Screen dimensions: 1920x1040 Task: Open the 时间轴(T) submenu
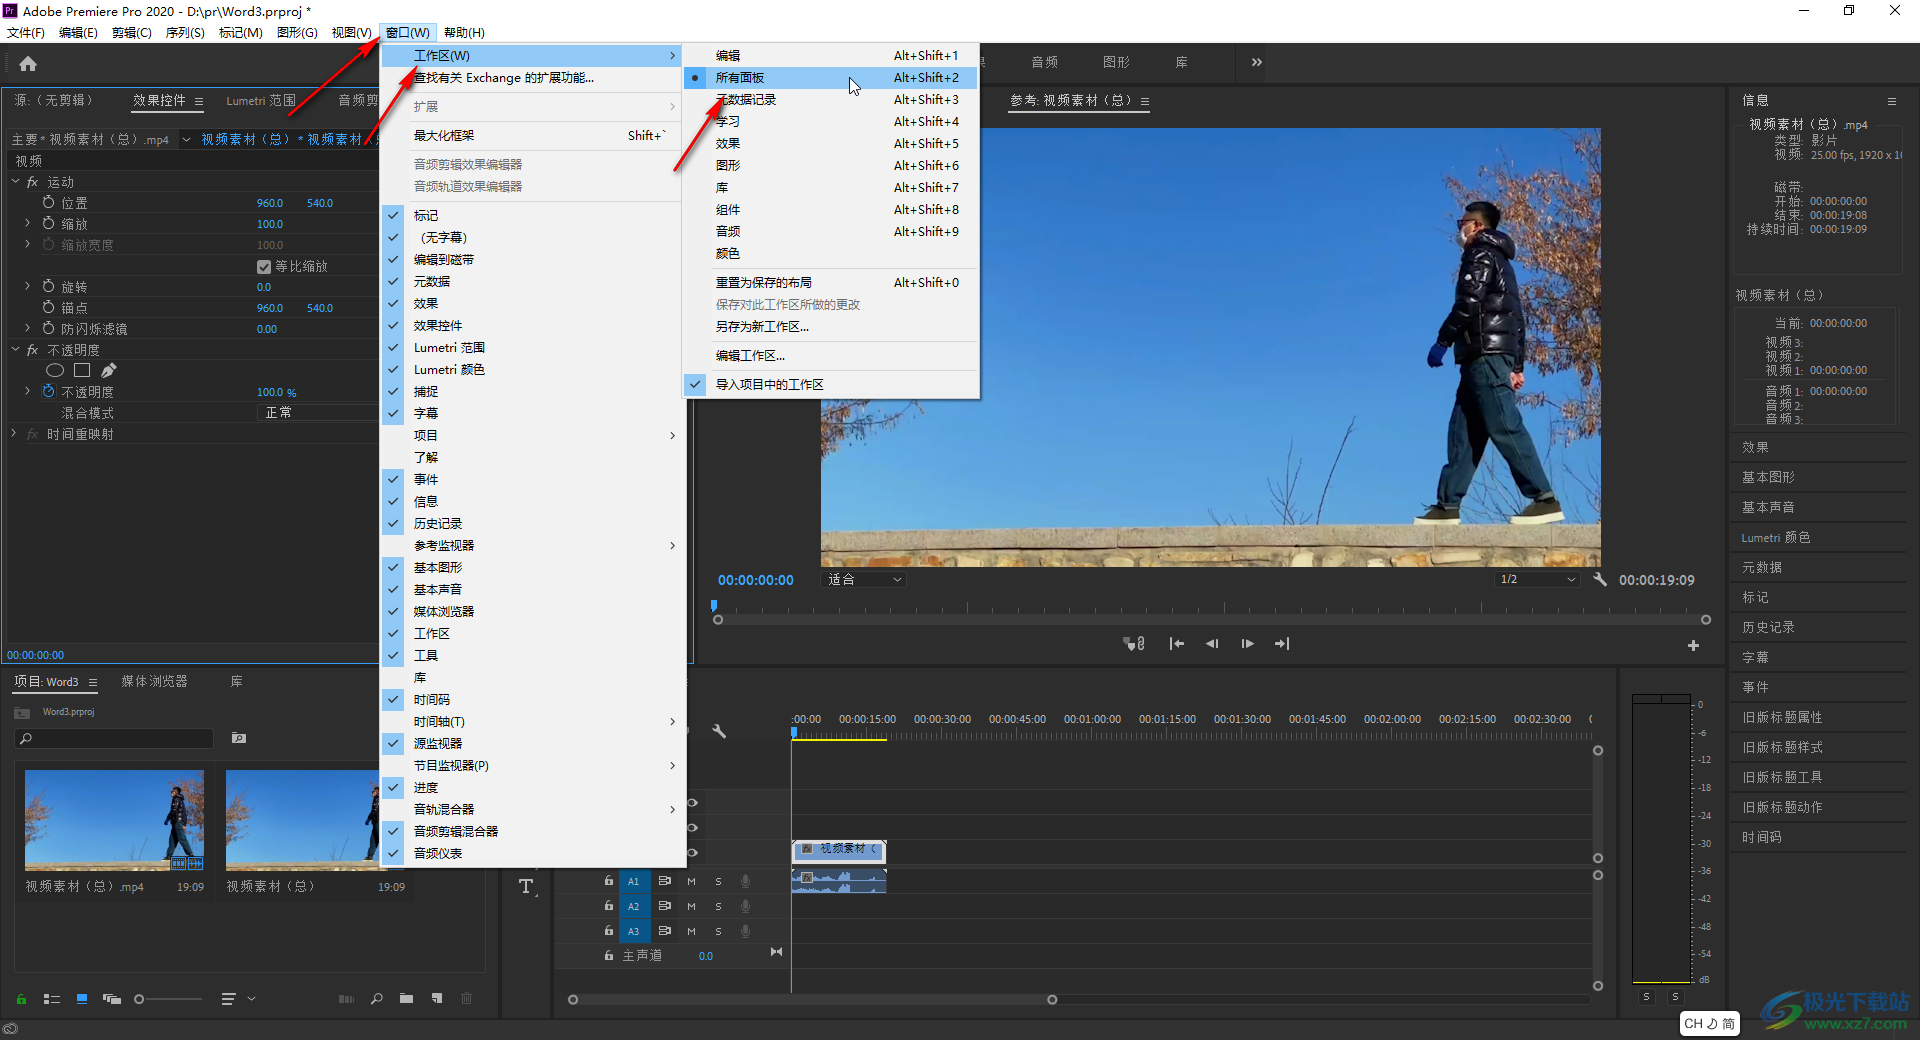533,721
